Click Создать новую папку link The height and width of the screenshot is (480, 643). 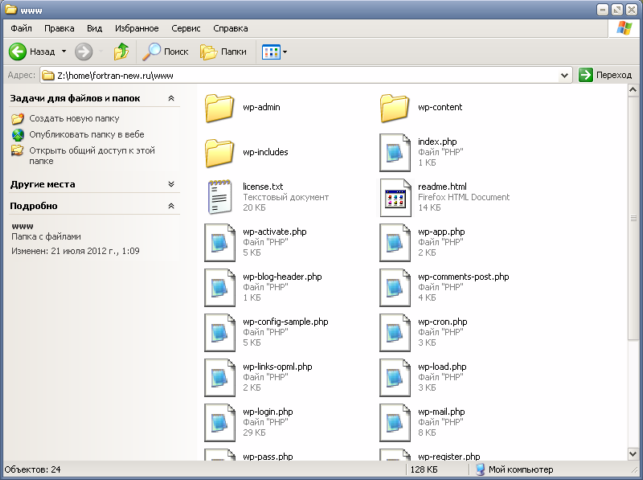[74, 118]
